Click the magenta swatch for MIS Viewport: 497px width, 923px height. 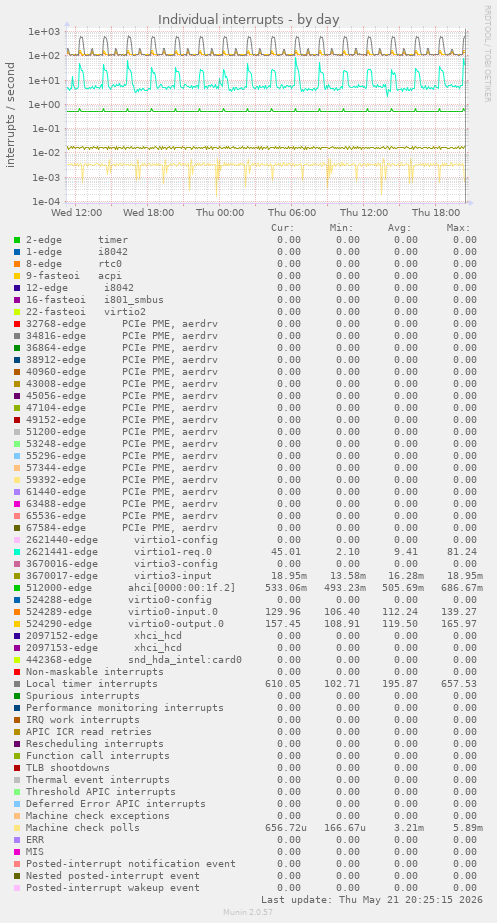pos(17,852)
